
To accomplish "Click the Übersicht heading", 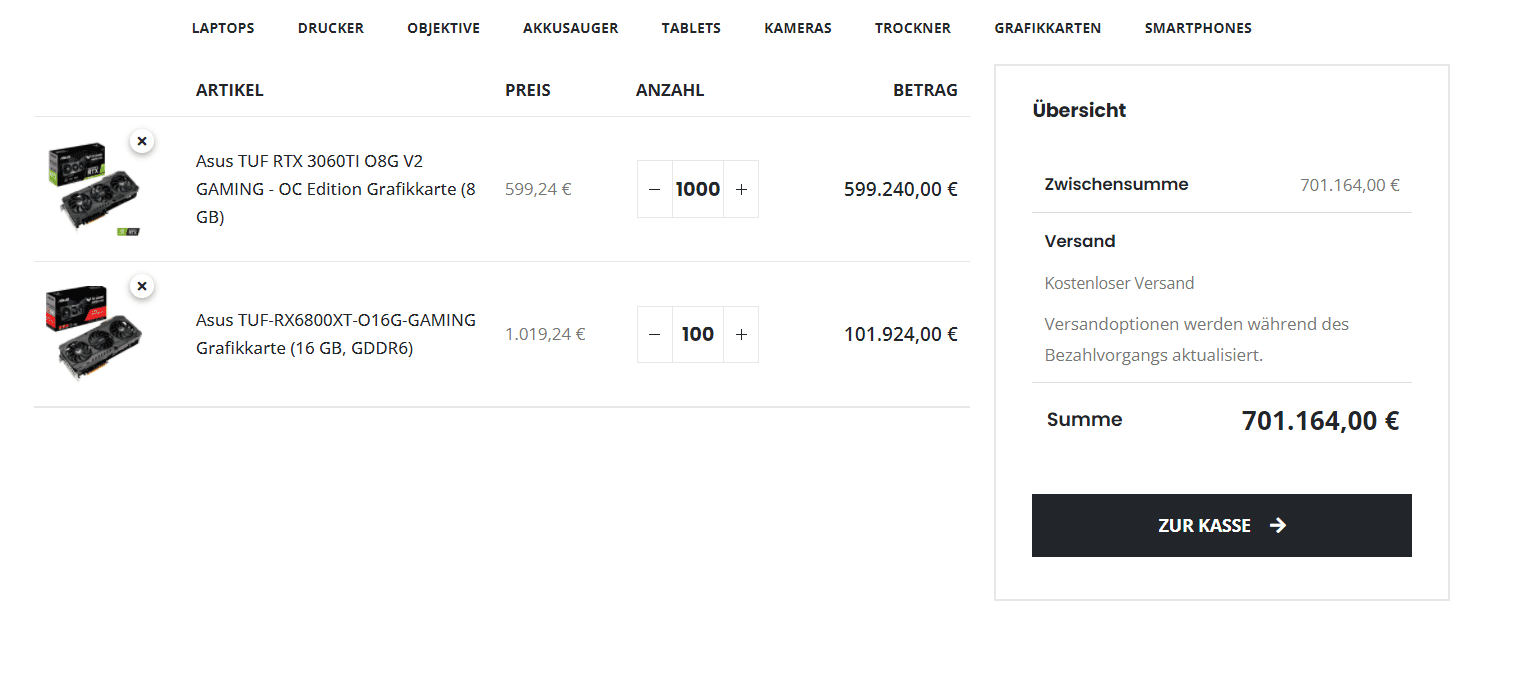I will [x=1079, y=110].
